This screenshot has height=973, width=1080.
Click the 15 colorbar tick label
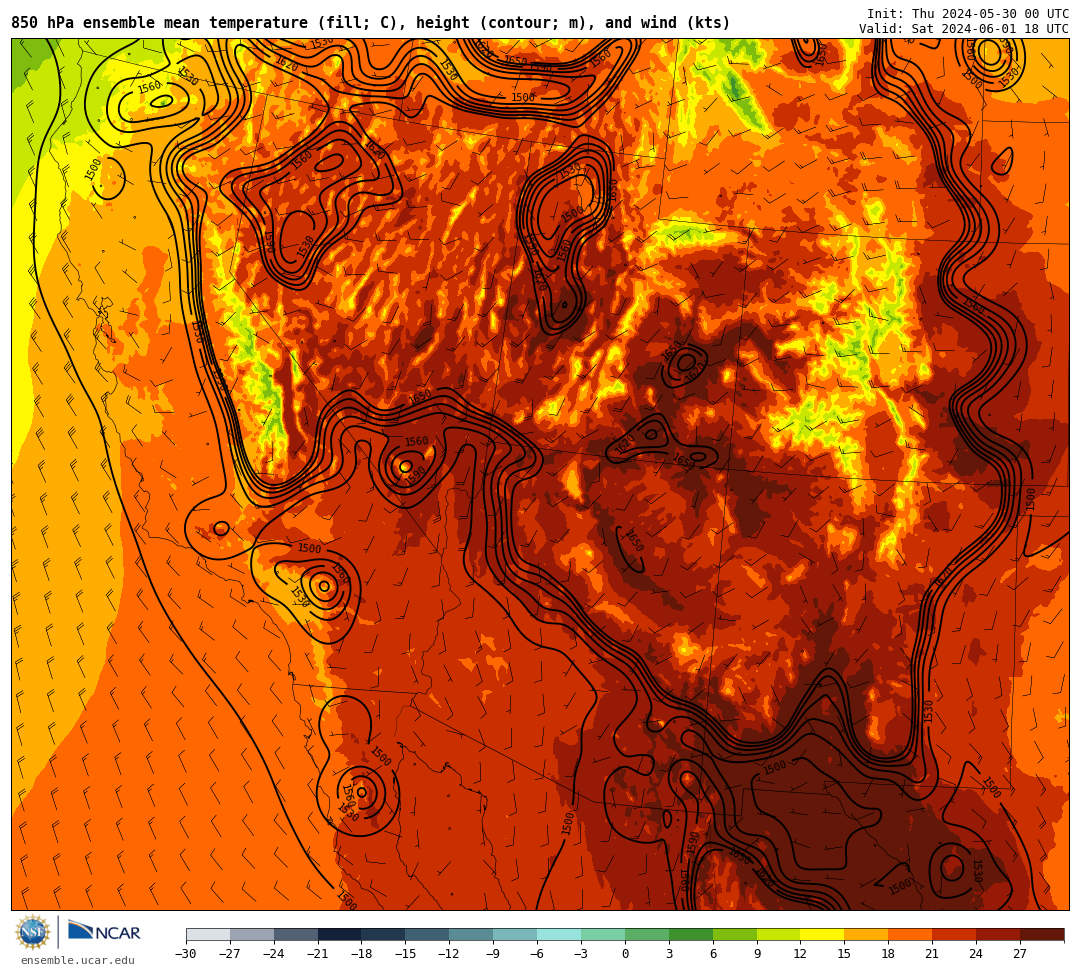[844, 954]
